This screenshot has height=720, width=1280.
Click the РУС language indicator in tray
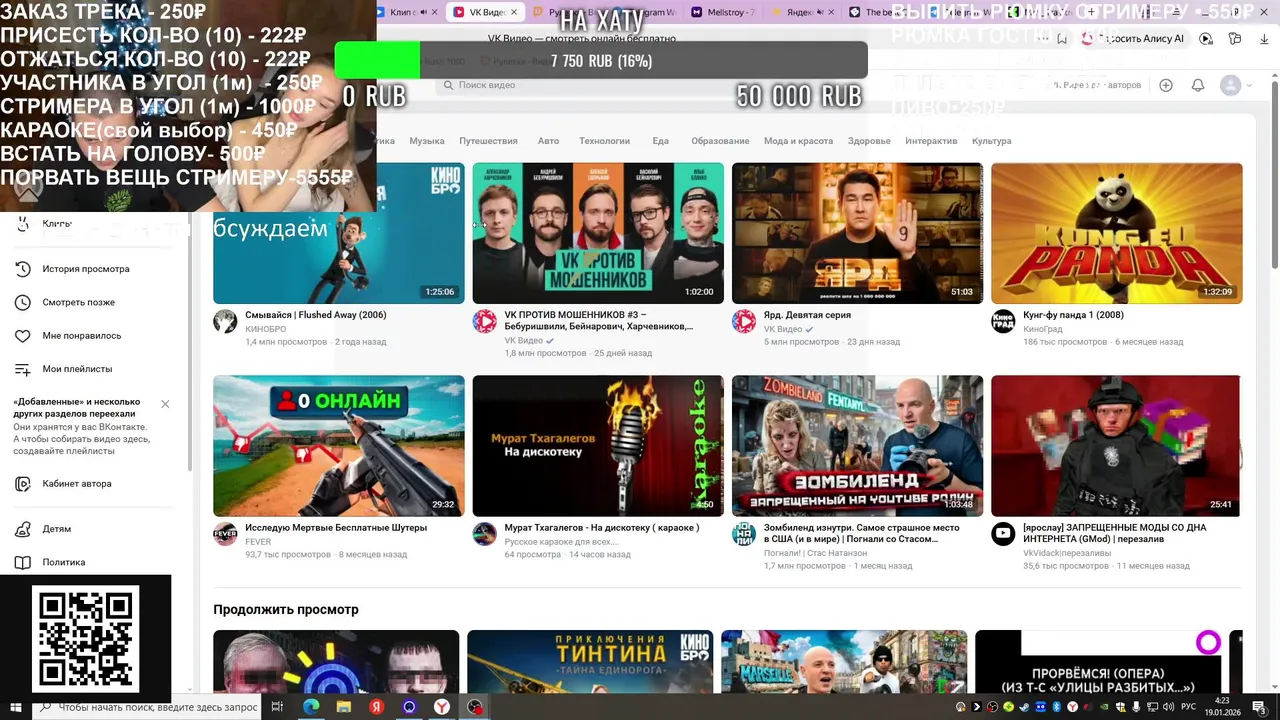(x=1190, y=707)
